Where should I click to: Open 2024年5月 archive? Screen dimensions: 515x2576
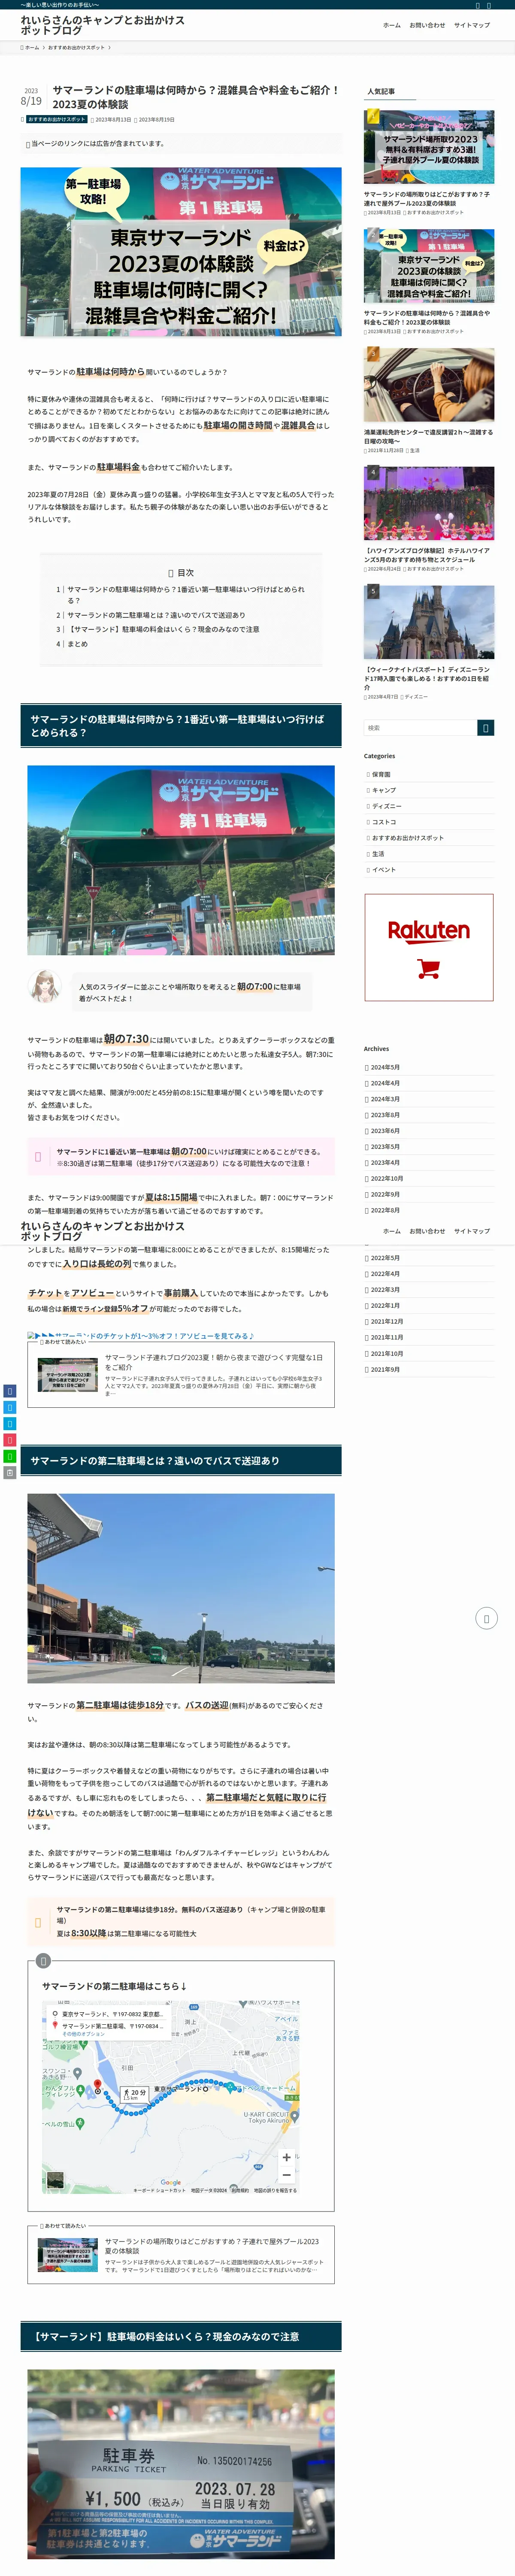385,1067
